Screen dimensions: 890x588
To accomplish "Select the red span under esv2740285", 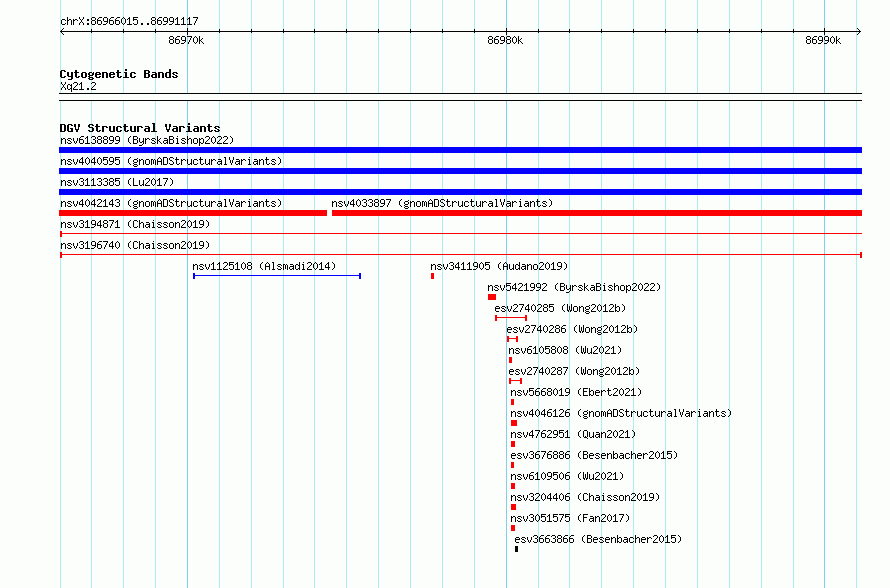I will click(511, 318).
